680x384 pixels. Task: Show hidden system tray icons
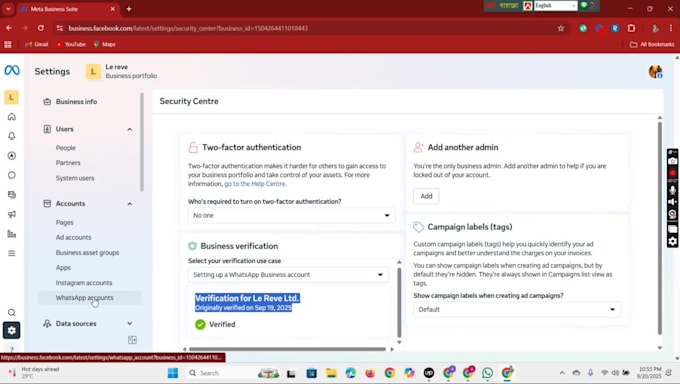[x=562, y=373]
